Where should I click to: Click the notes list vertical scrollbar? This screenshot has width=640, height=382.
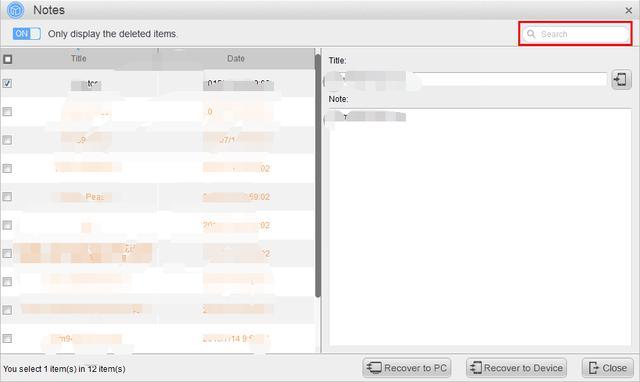pos(318,175)
